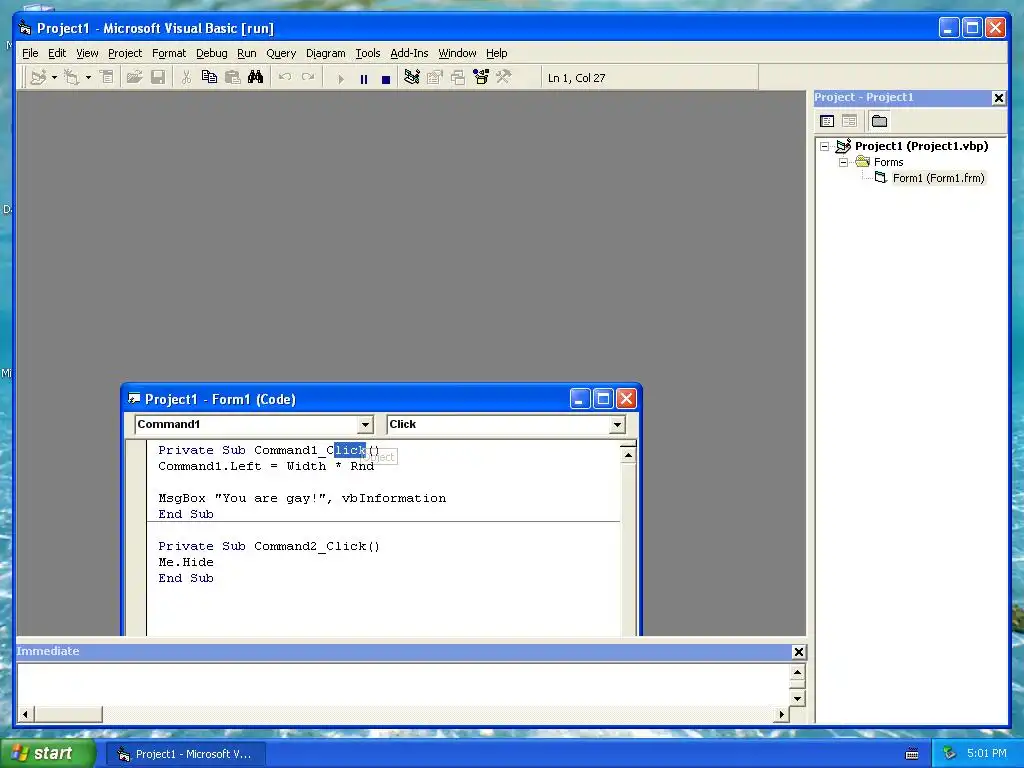
Task: Click the Start run arrow button
Action: click(341, 79)
